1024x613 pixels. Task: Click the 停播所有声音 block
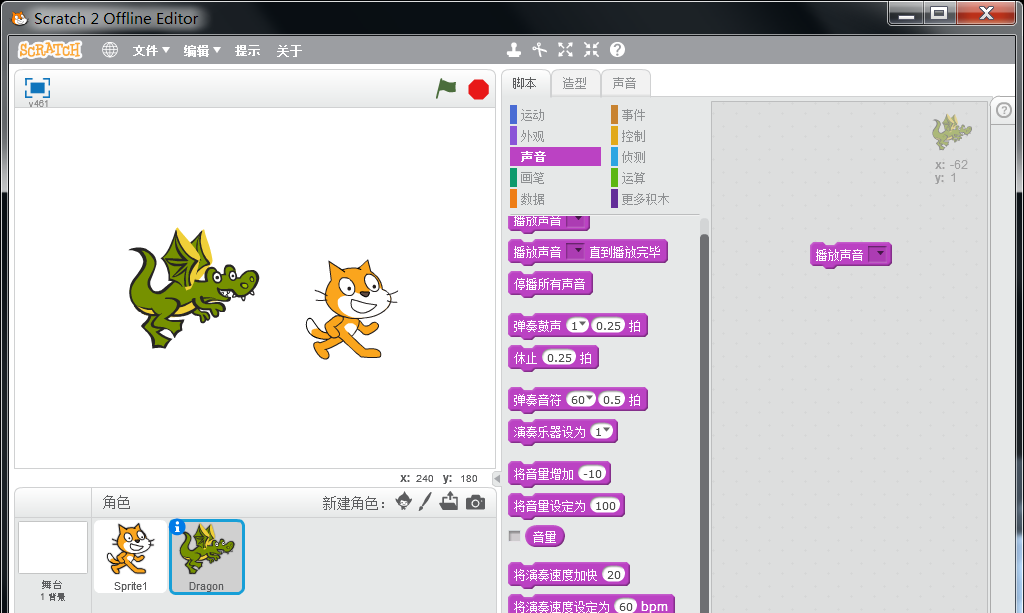550,284
